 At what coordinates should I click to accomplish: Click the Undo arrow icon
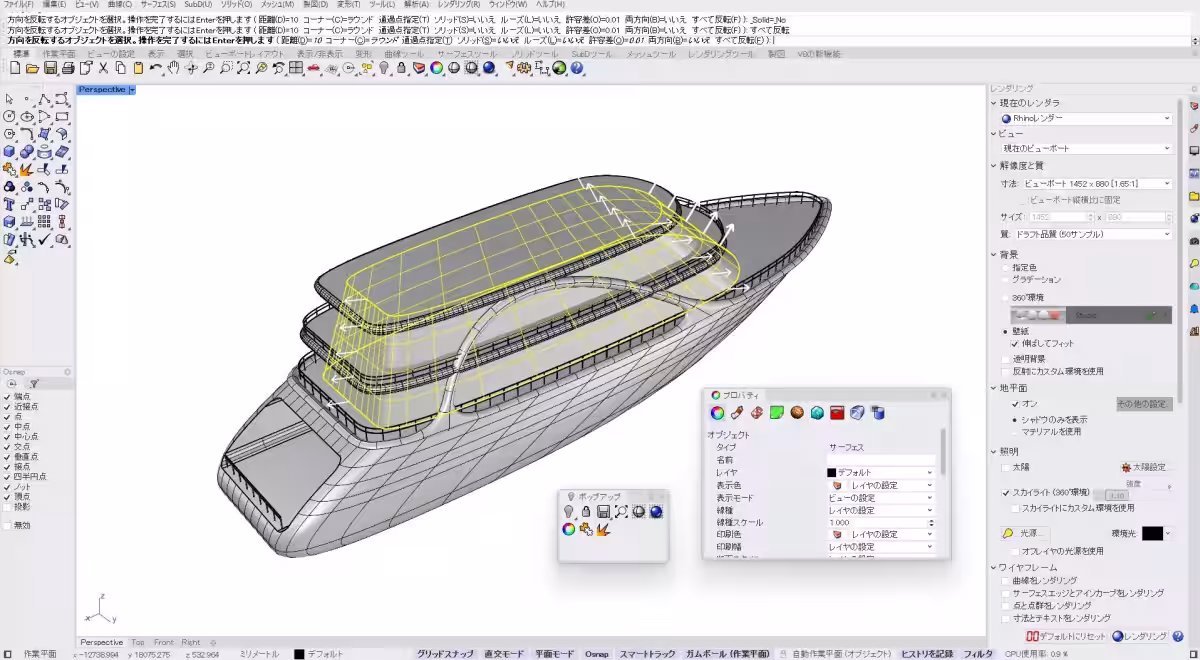[x=155, y=68]
